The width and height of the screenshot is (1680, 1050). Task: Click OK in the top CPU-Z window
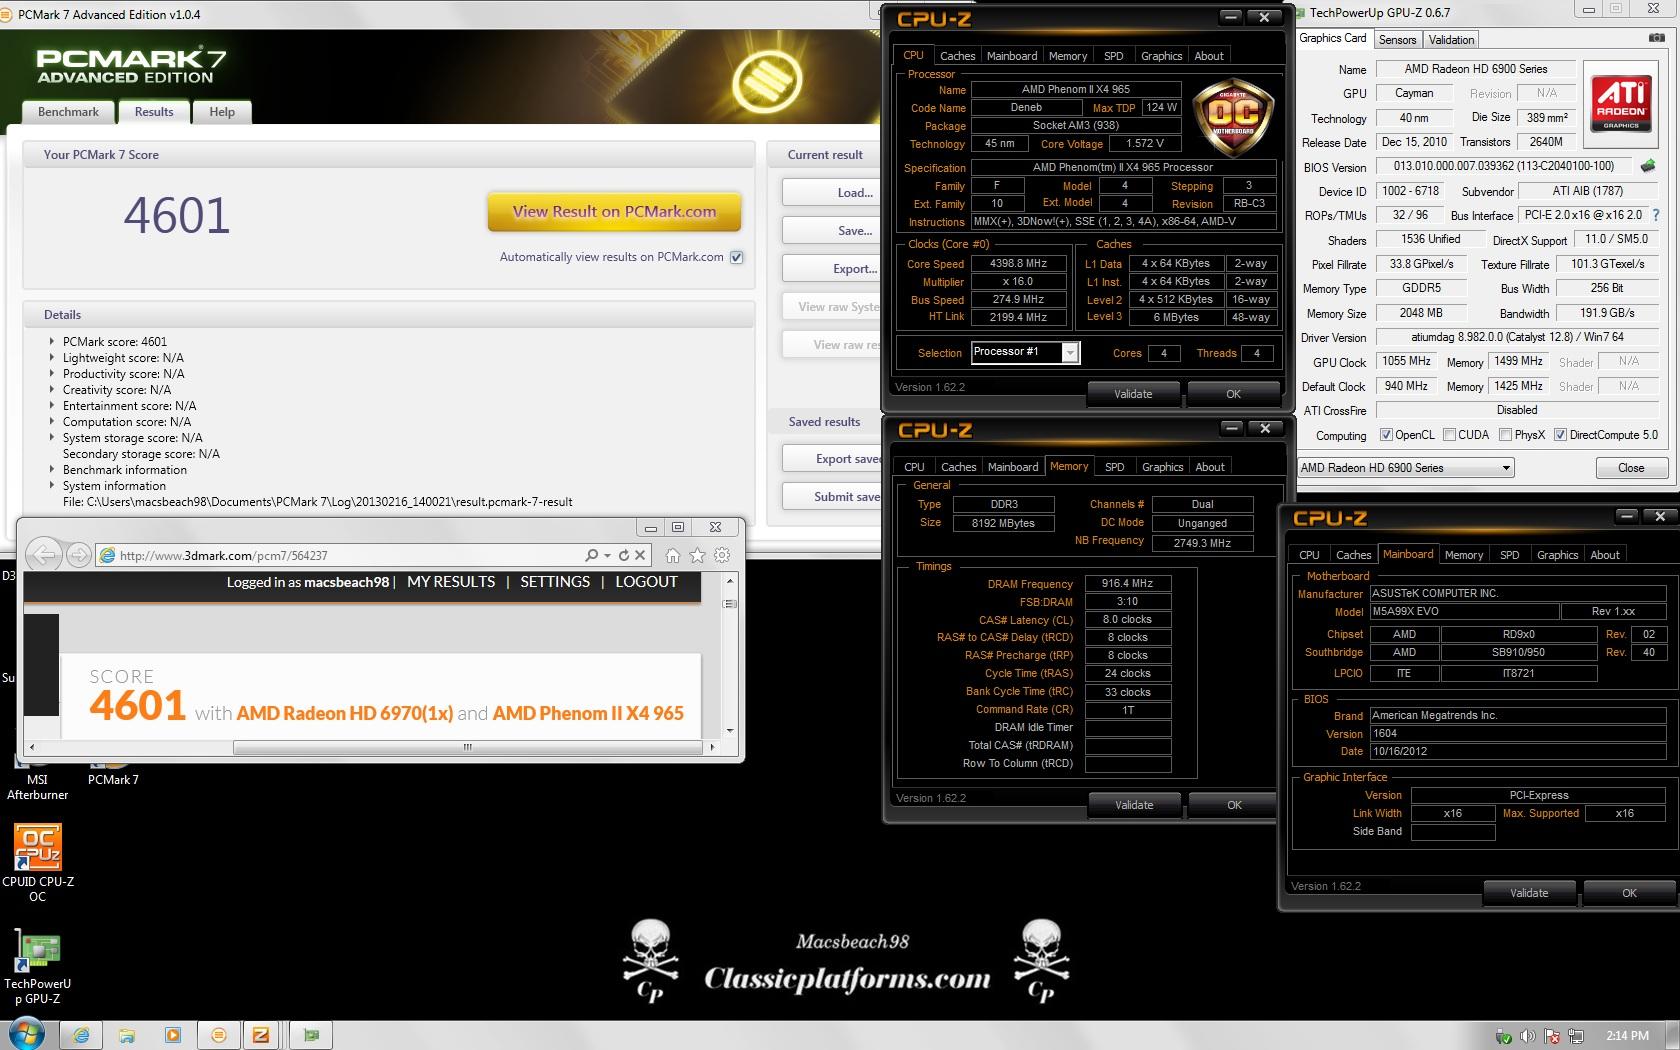[1233, 394]
